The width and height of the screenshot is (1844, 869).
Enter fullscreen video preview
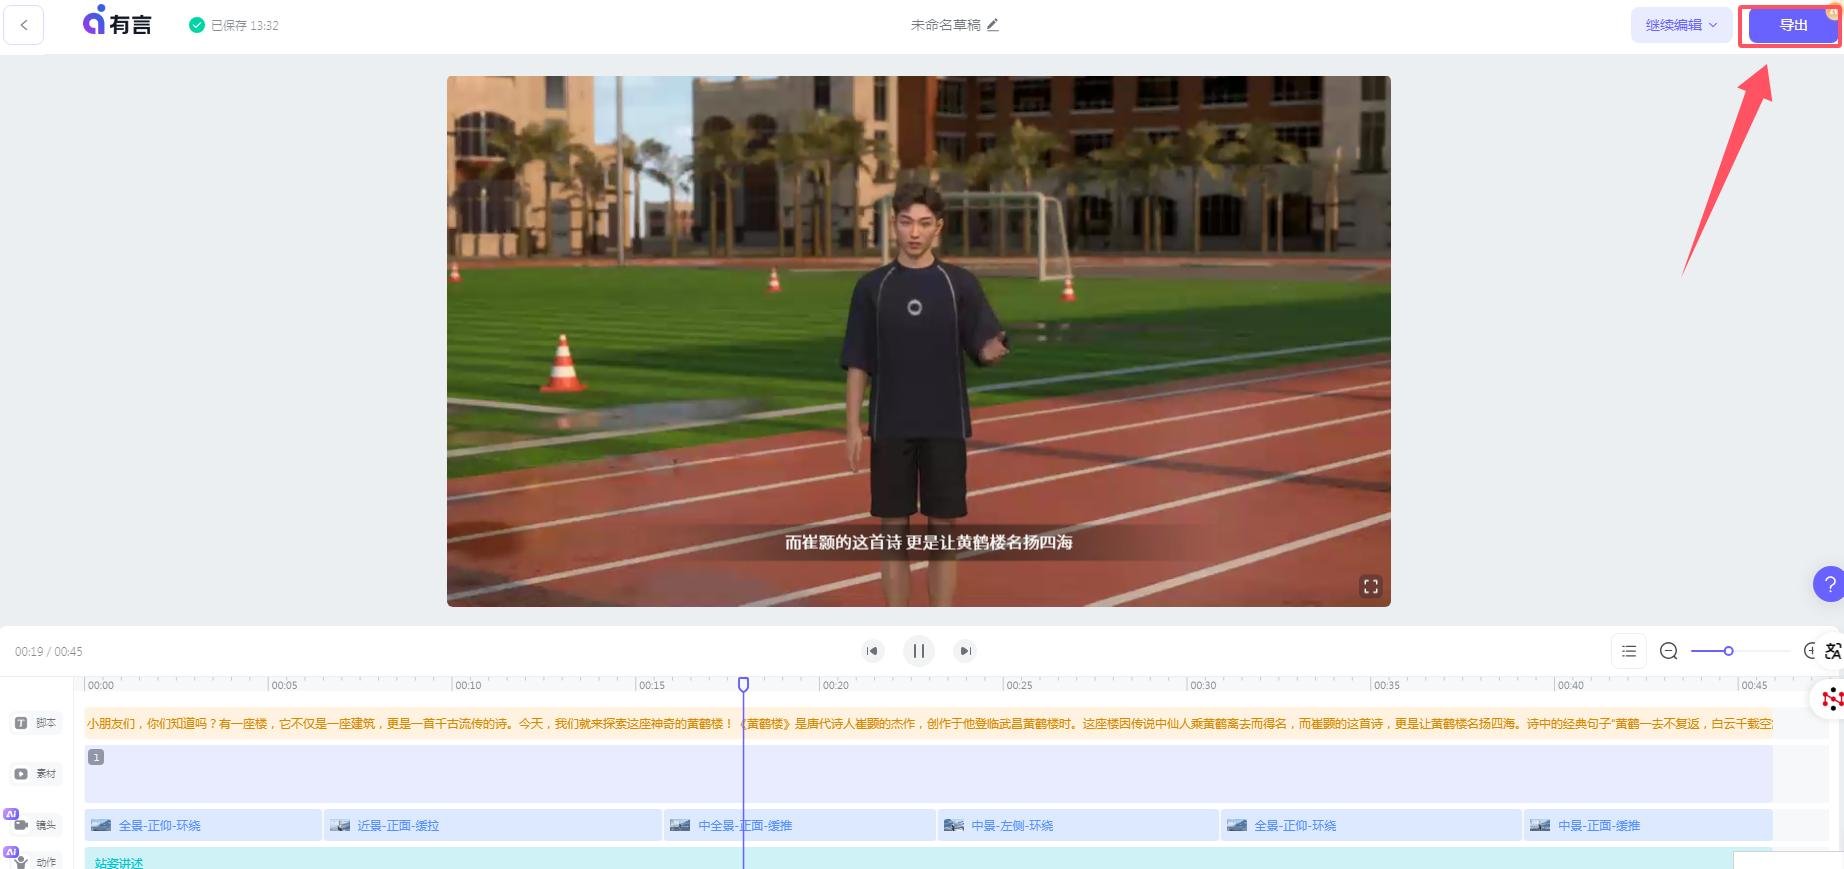1370,587
